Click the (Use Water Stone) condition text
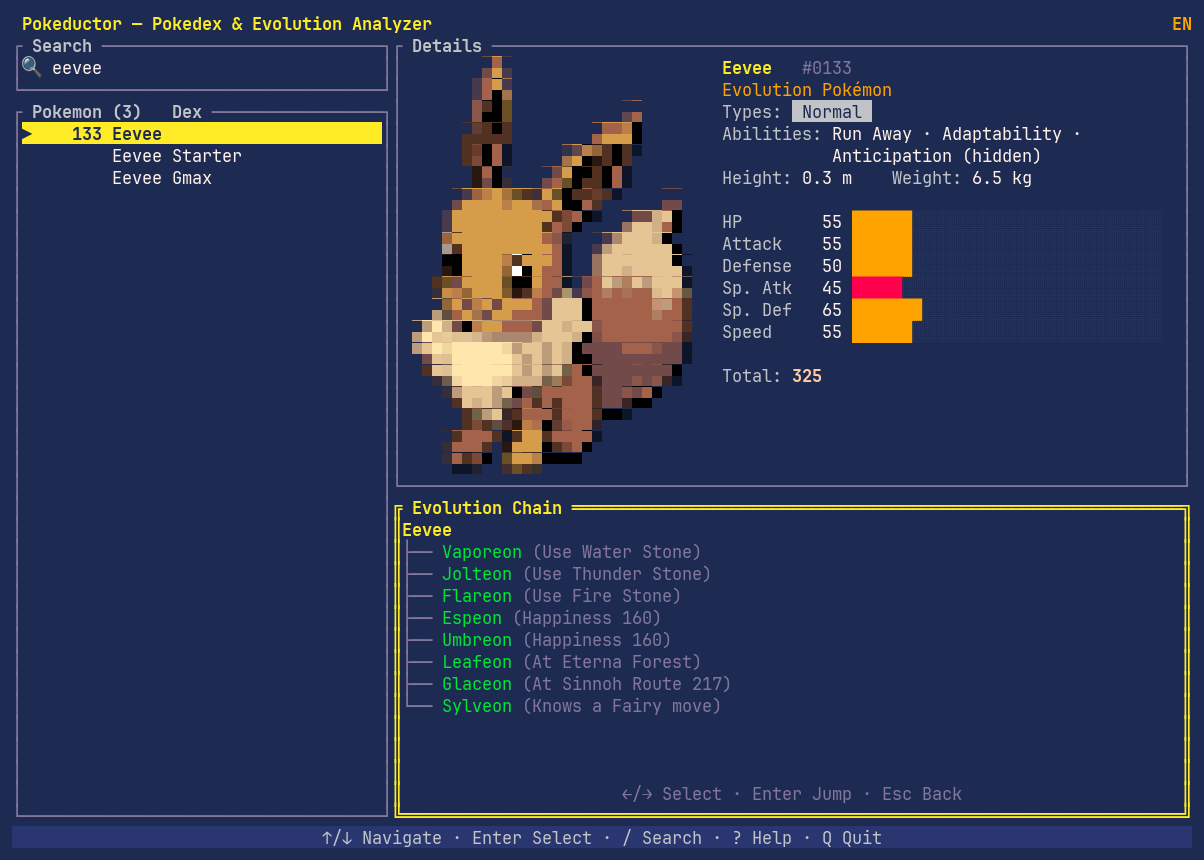Screen dimensions: 1204x860 [617, 552]
